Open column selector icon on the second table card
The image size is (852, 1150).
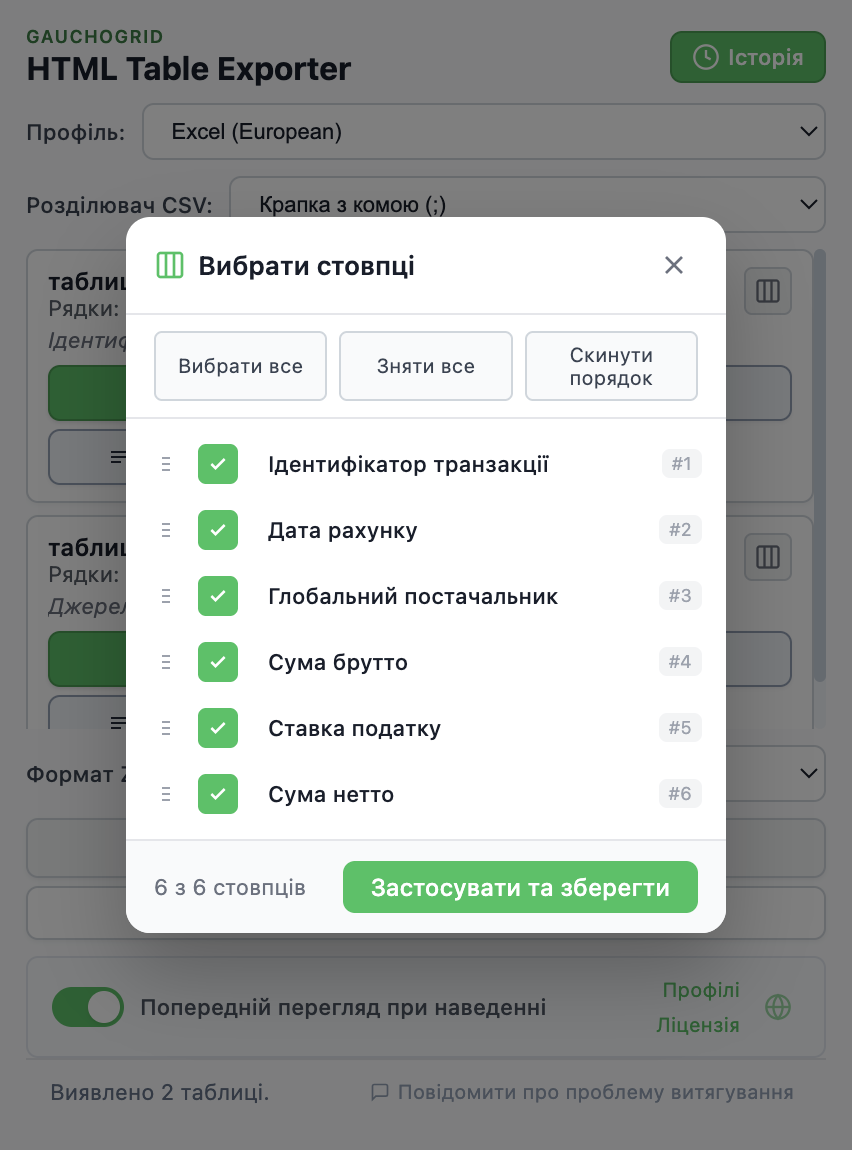click(x=767, y=557)
